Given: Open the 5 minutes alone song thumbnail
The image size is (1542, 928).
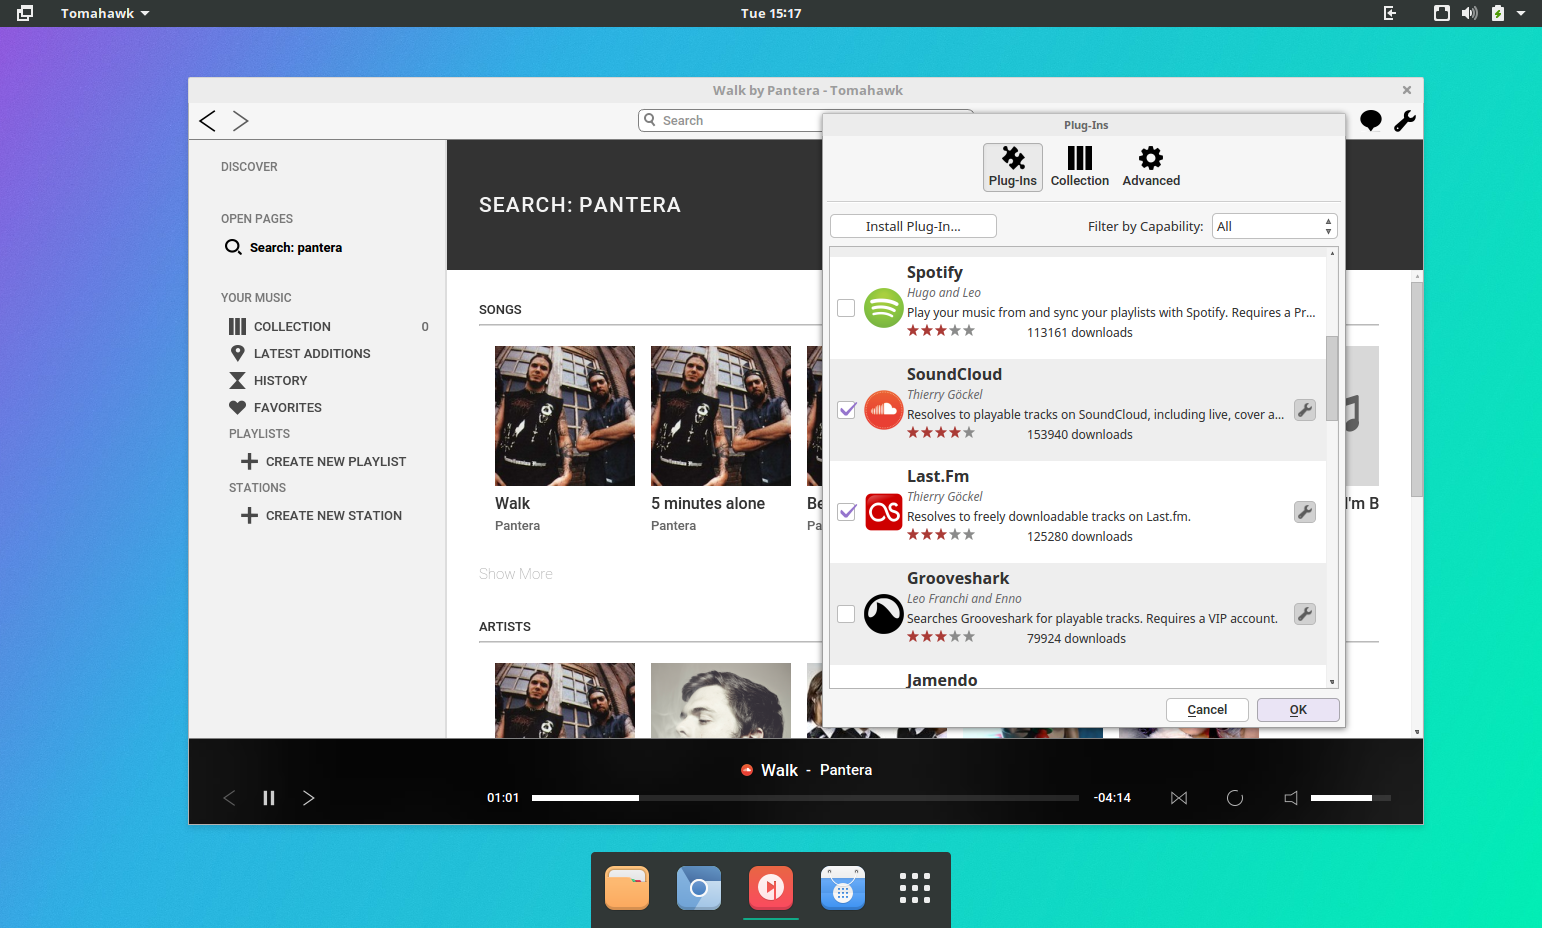Looking at the screenshot, I should pyautogui.click(x=721, y=416).
